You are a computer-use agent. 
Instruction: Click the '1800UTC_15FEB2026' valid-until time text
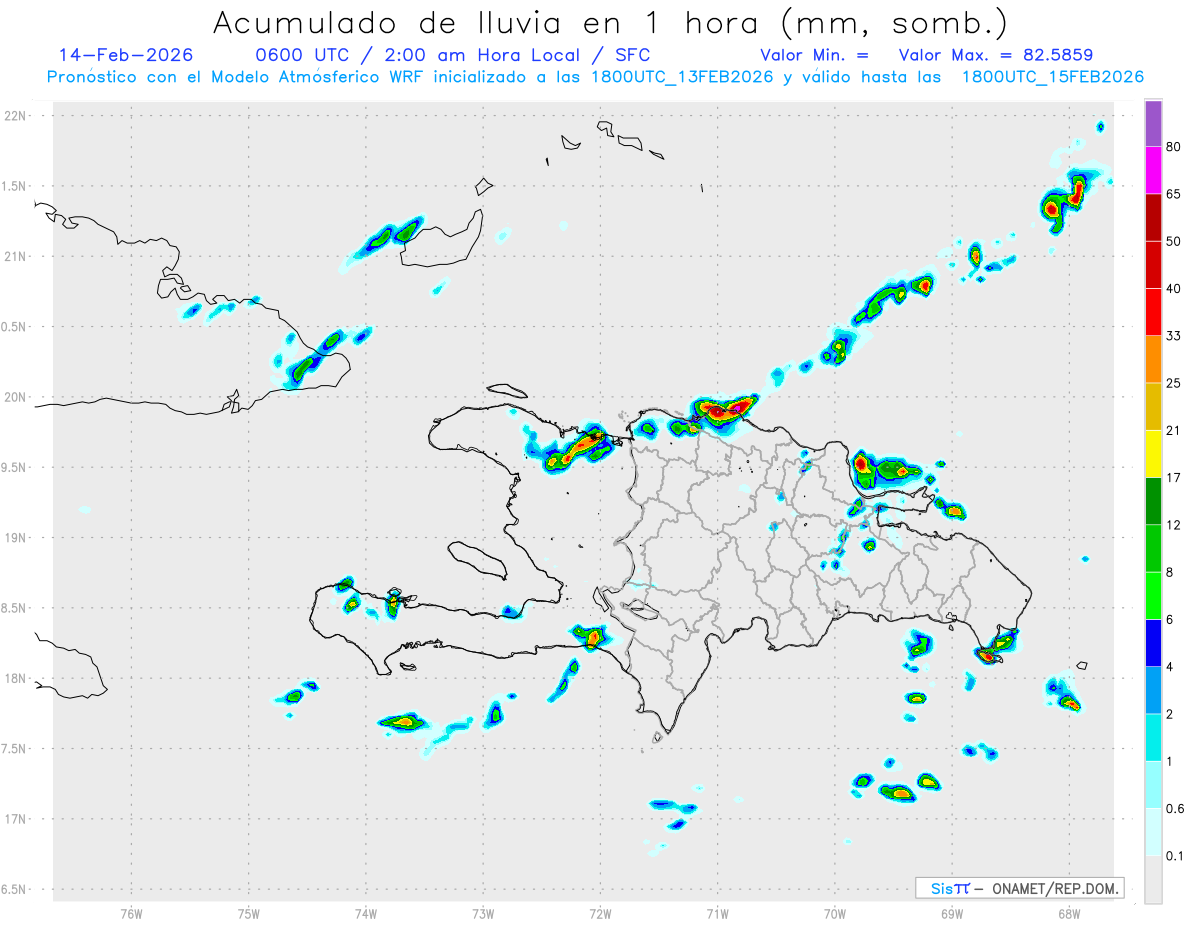click(x=1052, y=77)
